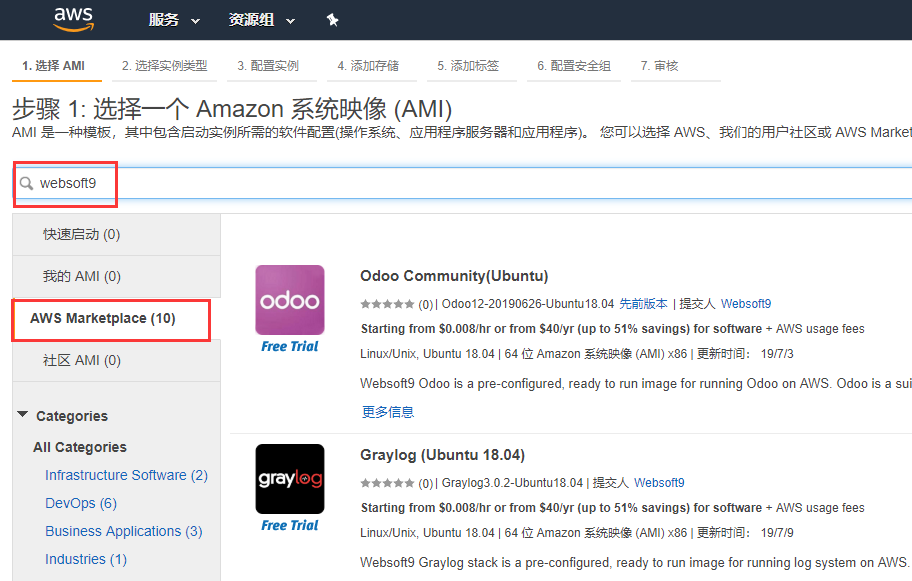Collapse the Categories section triangle

pyautogui.click(x=23, y=415)
